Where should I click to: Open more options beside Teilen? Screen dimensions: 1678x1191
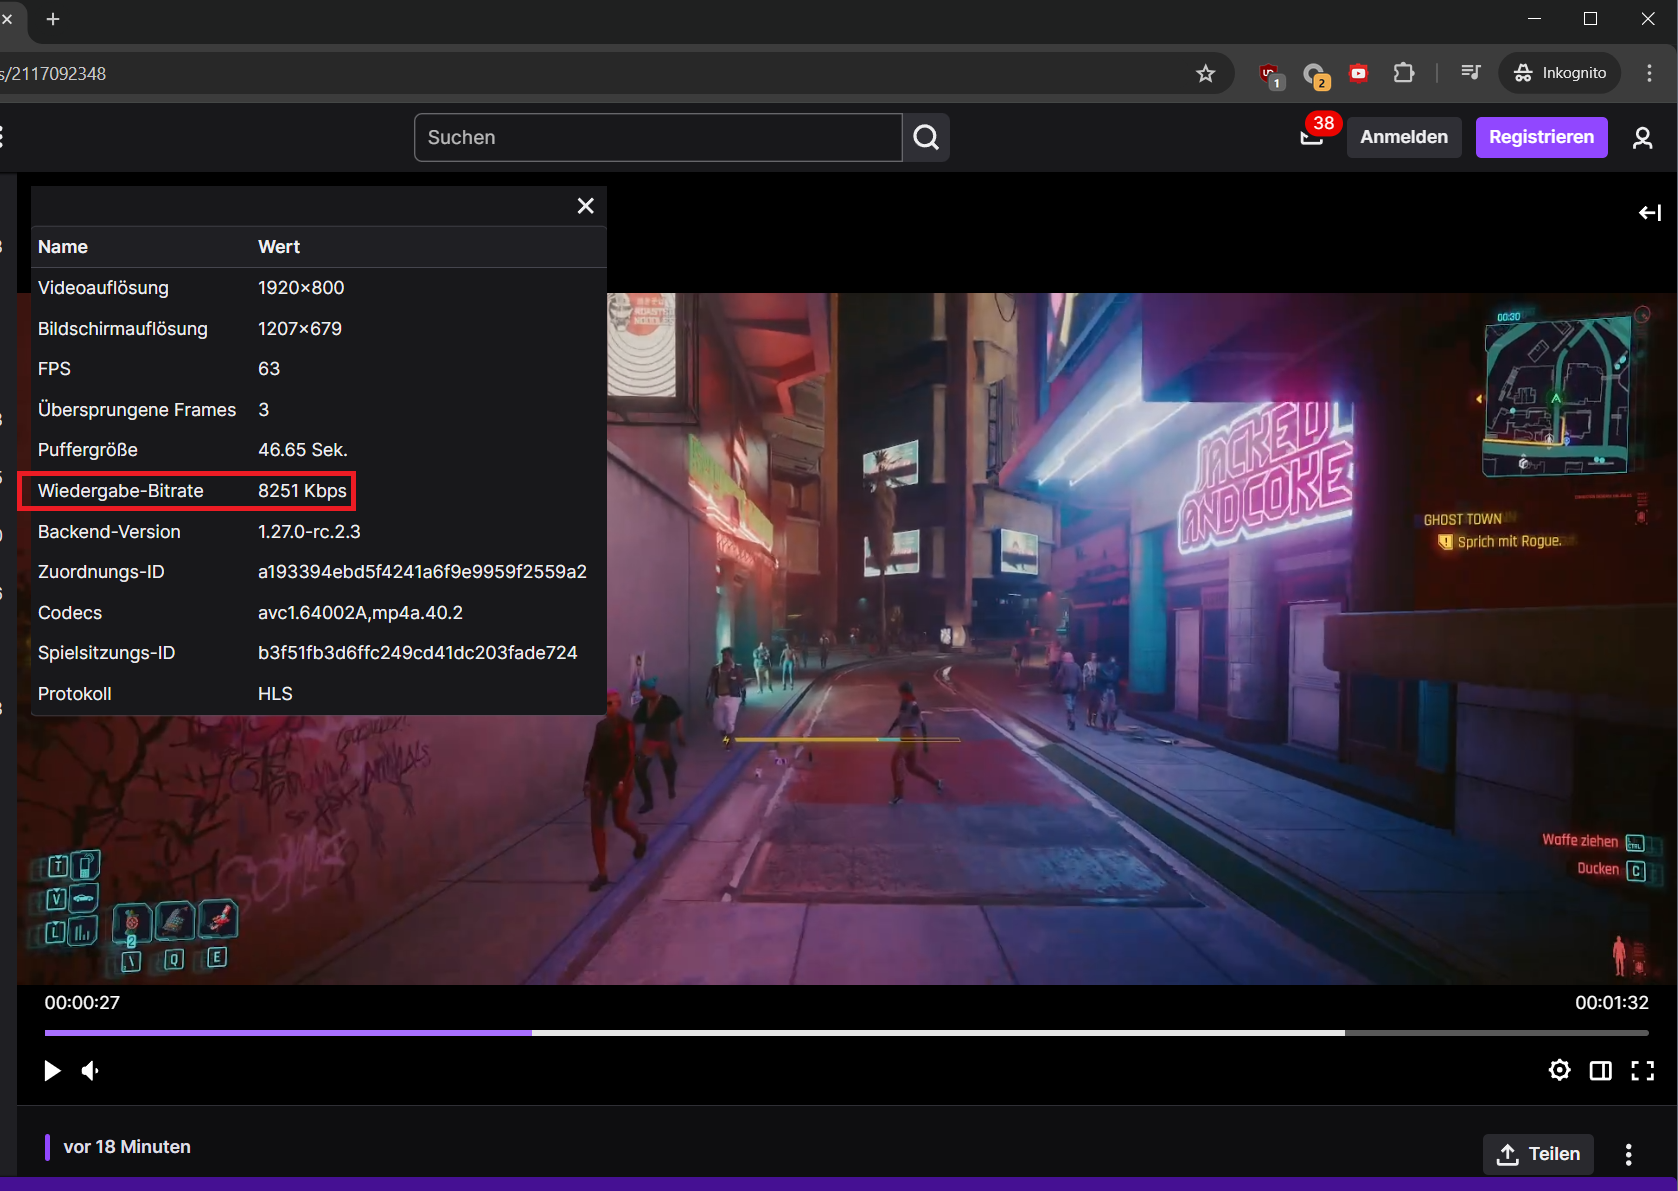tap(1628, 1154)
